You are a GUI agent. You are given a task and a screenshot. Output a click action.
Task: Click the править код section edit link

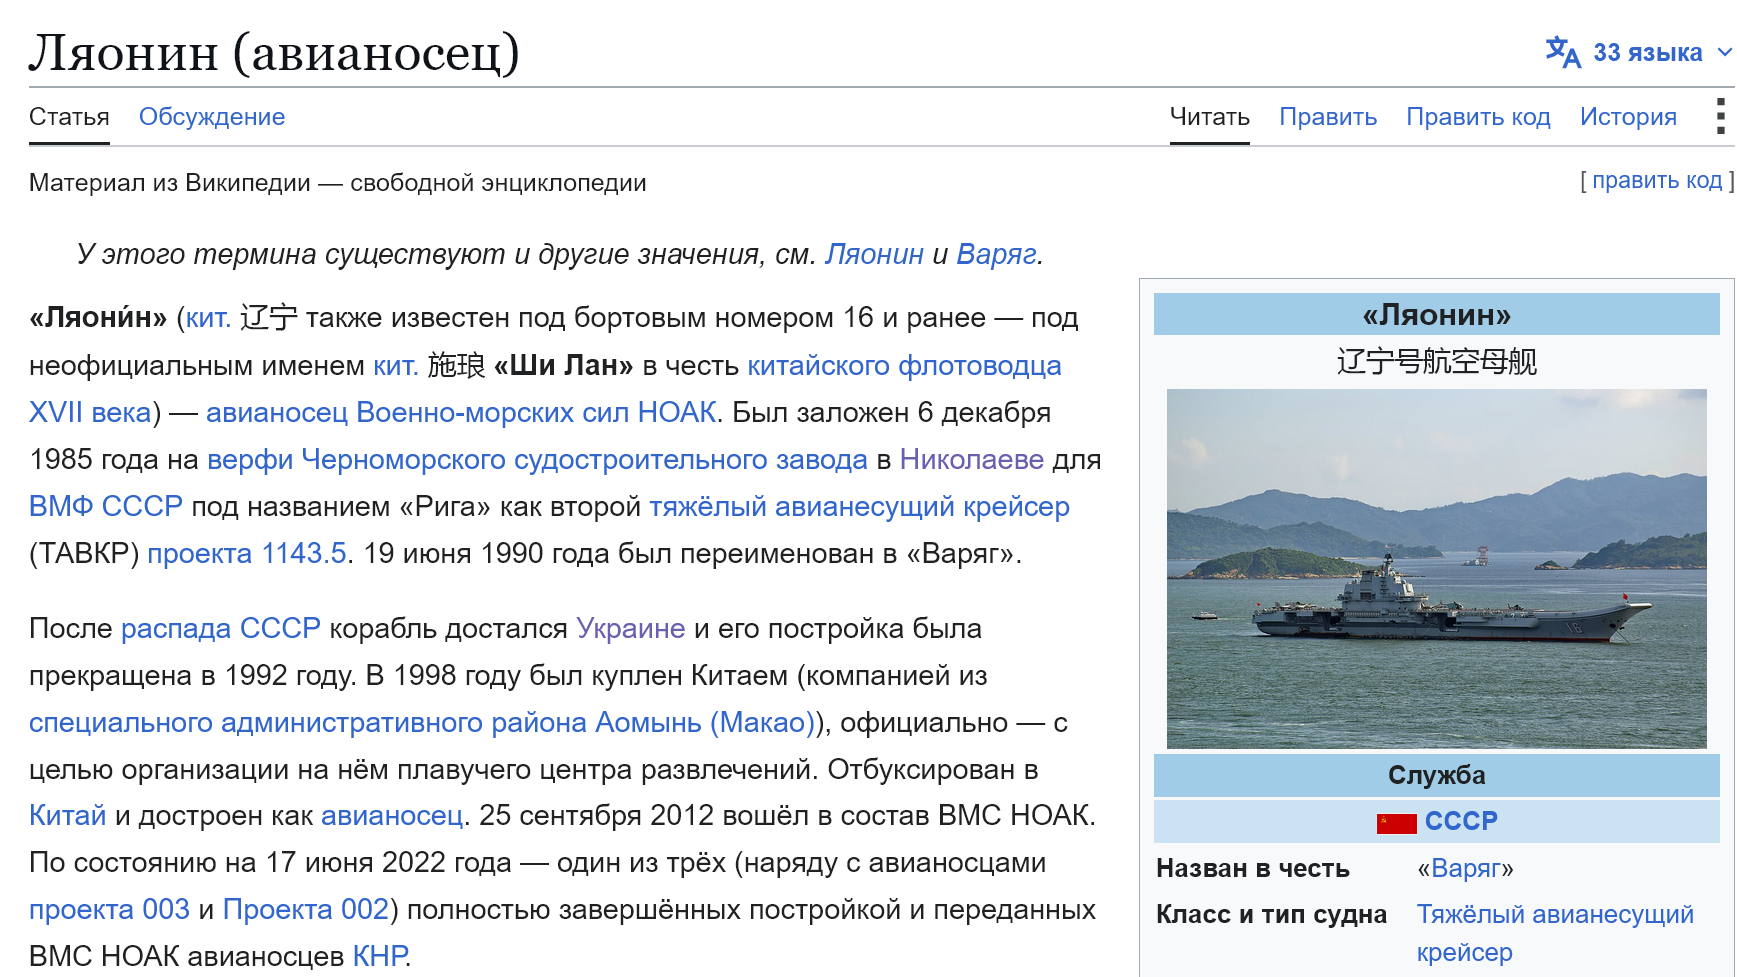click(1657, 181)
